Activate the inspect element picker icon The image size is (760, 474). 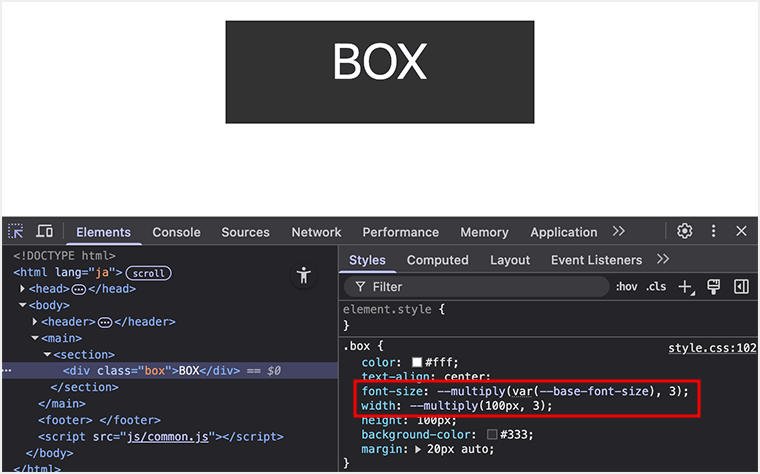point(16,231)
